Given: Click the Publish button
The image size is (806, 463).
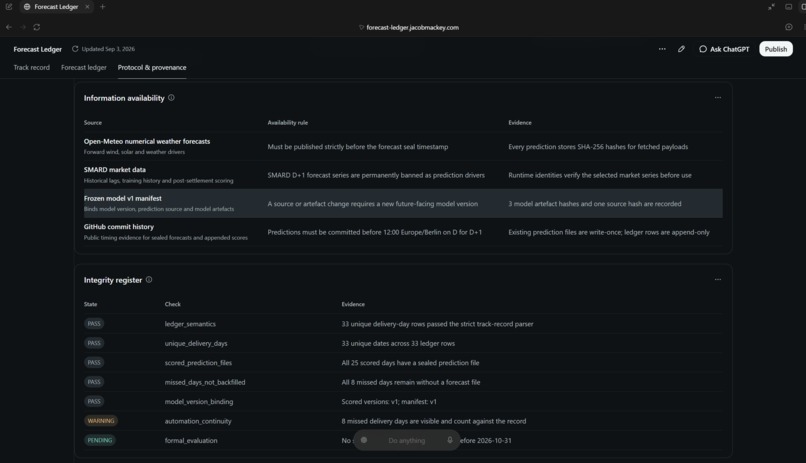Looking at the screenshot, I should [x=776, y=49].
